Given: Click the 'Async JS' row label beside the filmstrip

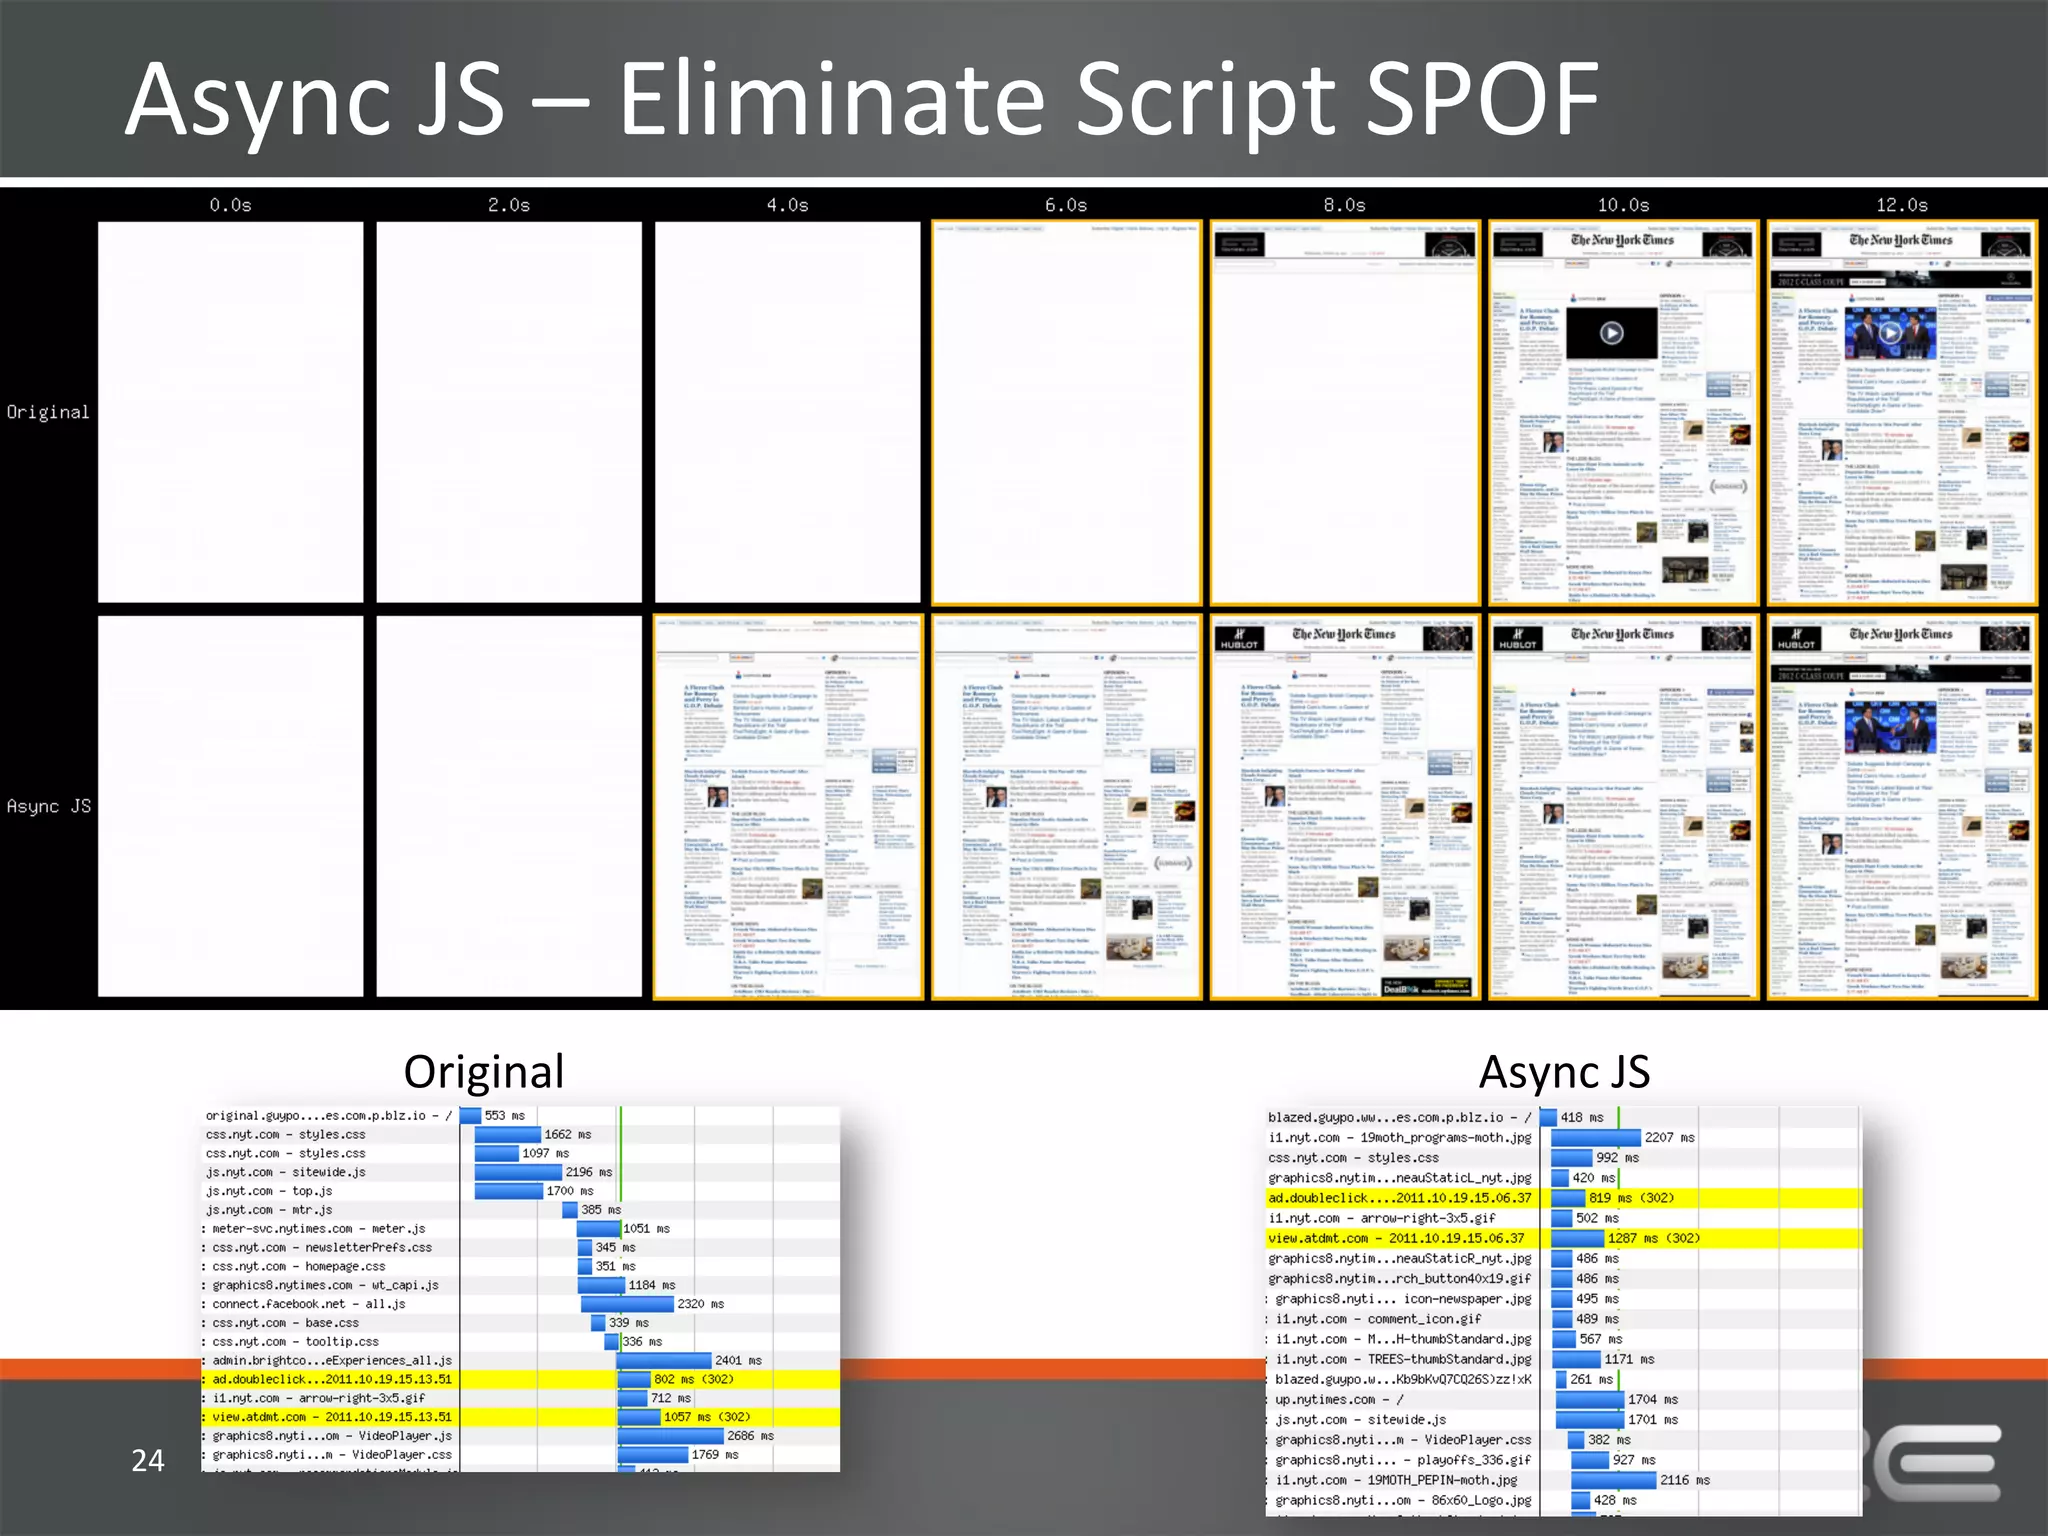Looking at the screenshot, I should (48, 806).
